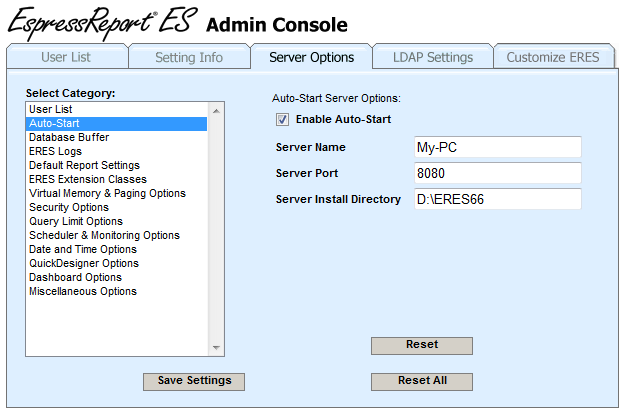Click the category list scroll down arrow
Viewport: 626px width, 416px height.
216,347
